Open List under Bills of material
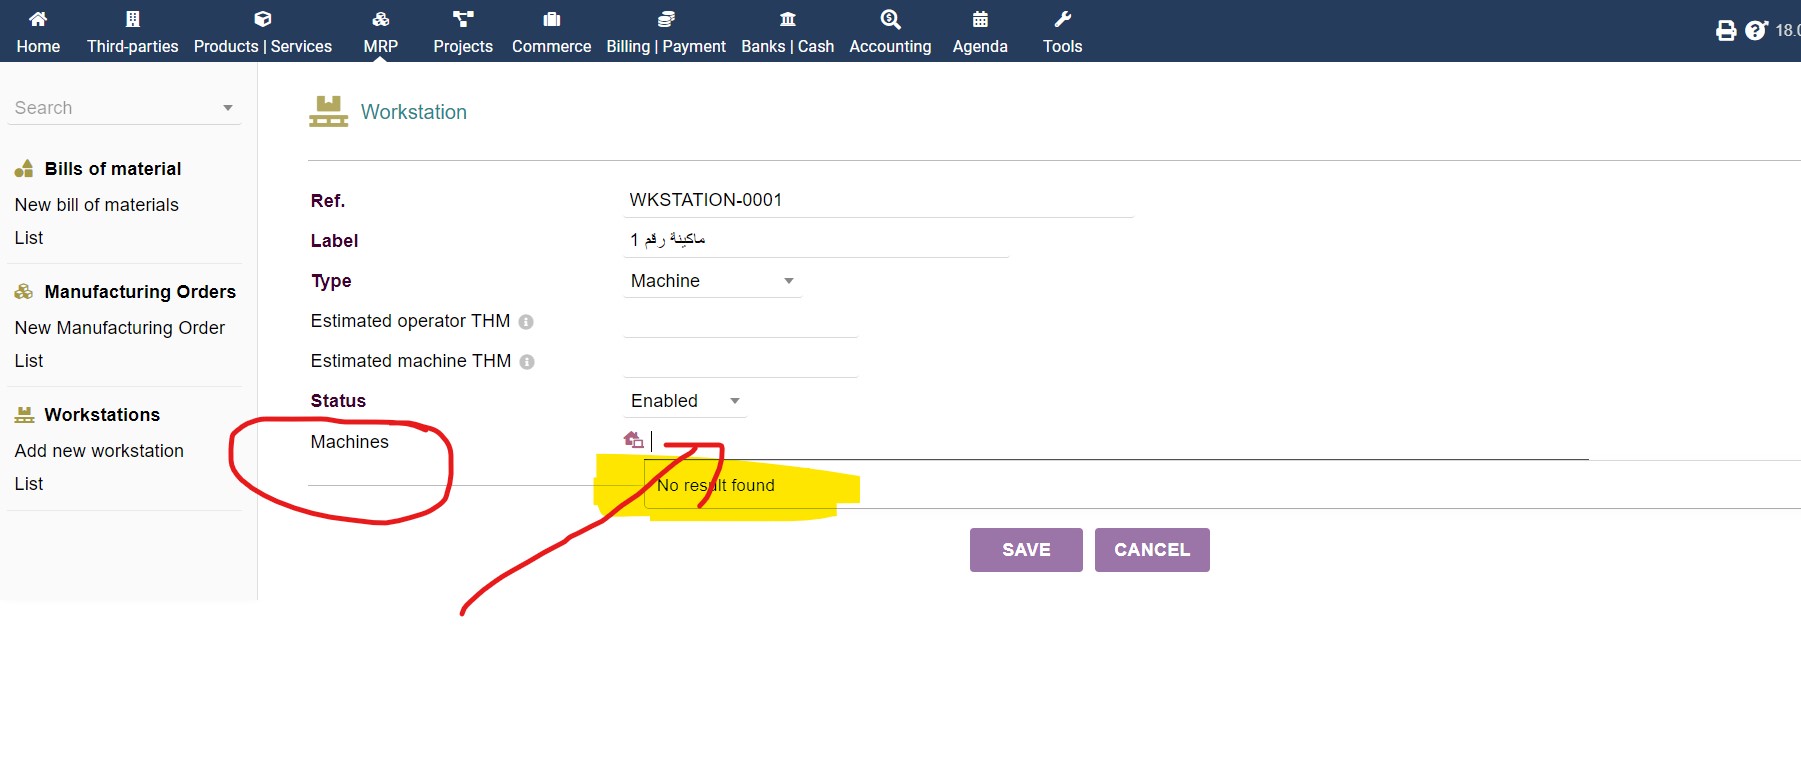 29,238
